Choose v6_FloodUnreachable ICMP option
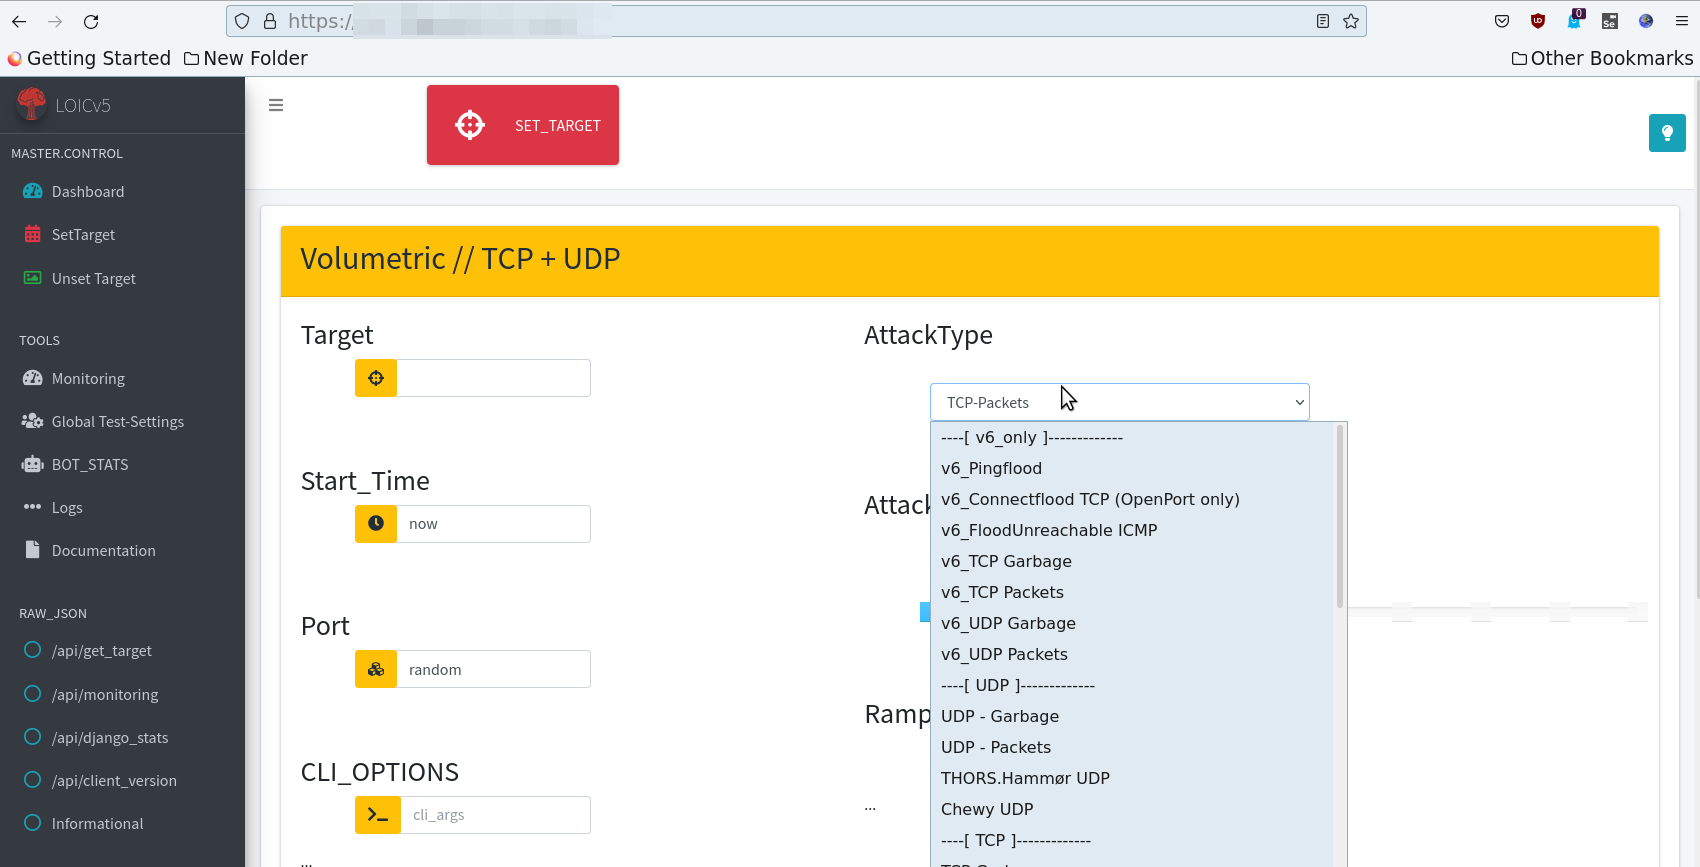The image size is (1700, 867). pos(1133,530)
